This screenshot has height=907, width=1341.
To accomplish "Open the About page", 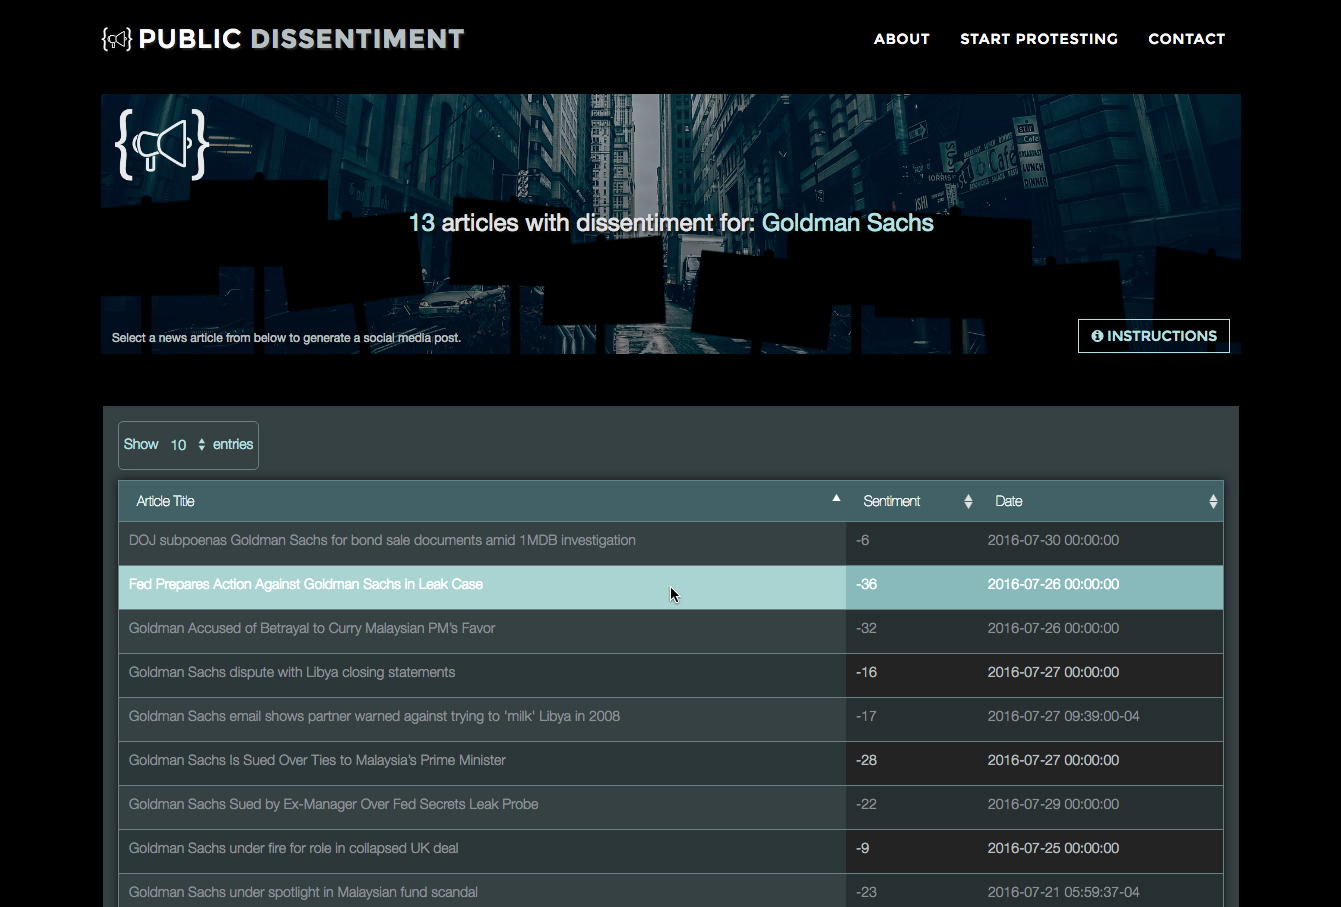I will 902,39.
